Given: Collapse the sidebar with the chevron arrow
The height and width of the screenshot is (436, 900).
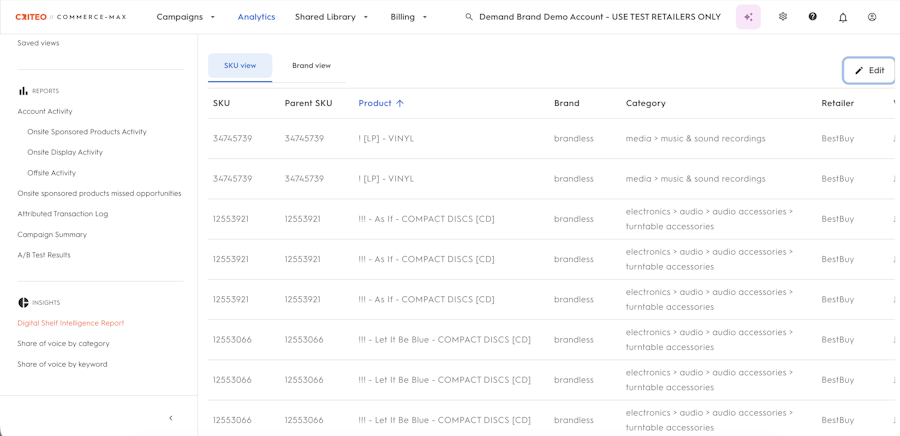Looking at the screenshot, I should pos(170,418).
